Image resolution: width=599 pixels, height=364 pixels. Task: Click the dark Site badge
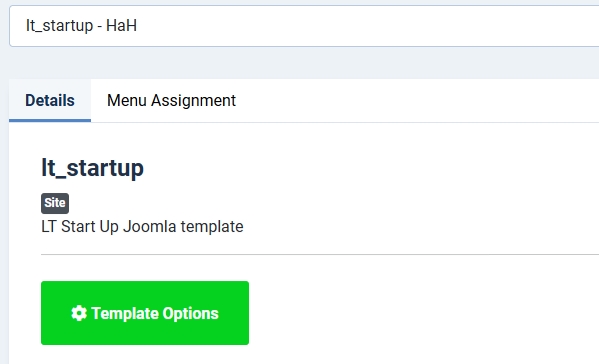(x=55, y=203)
